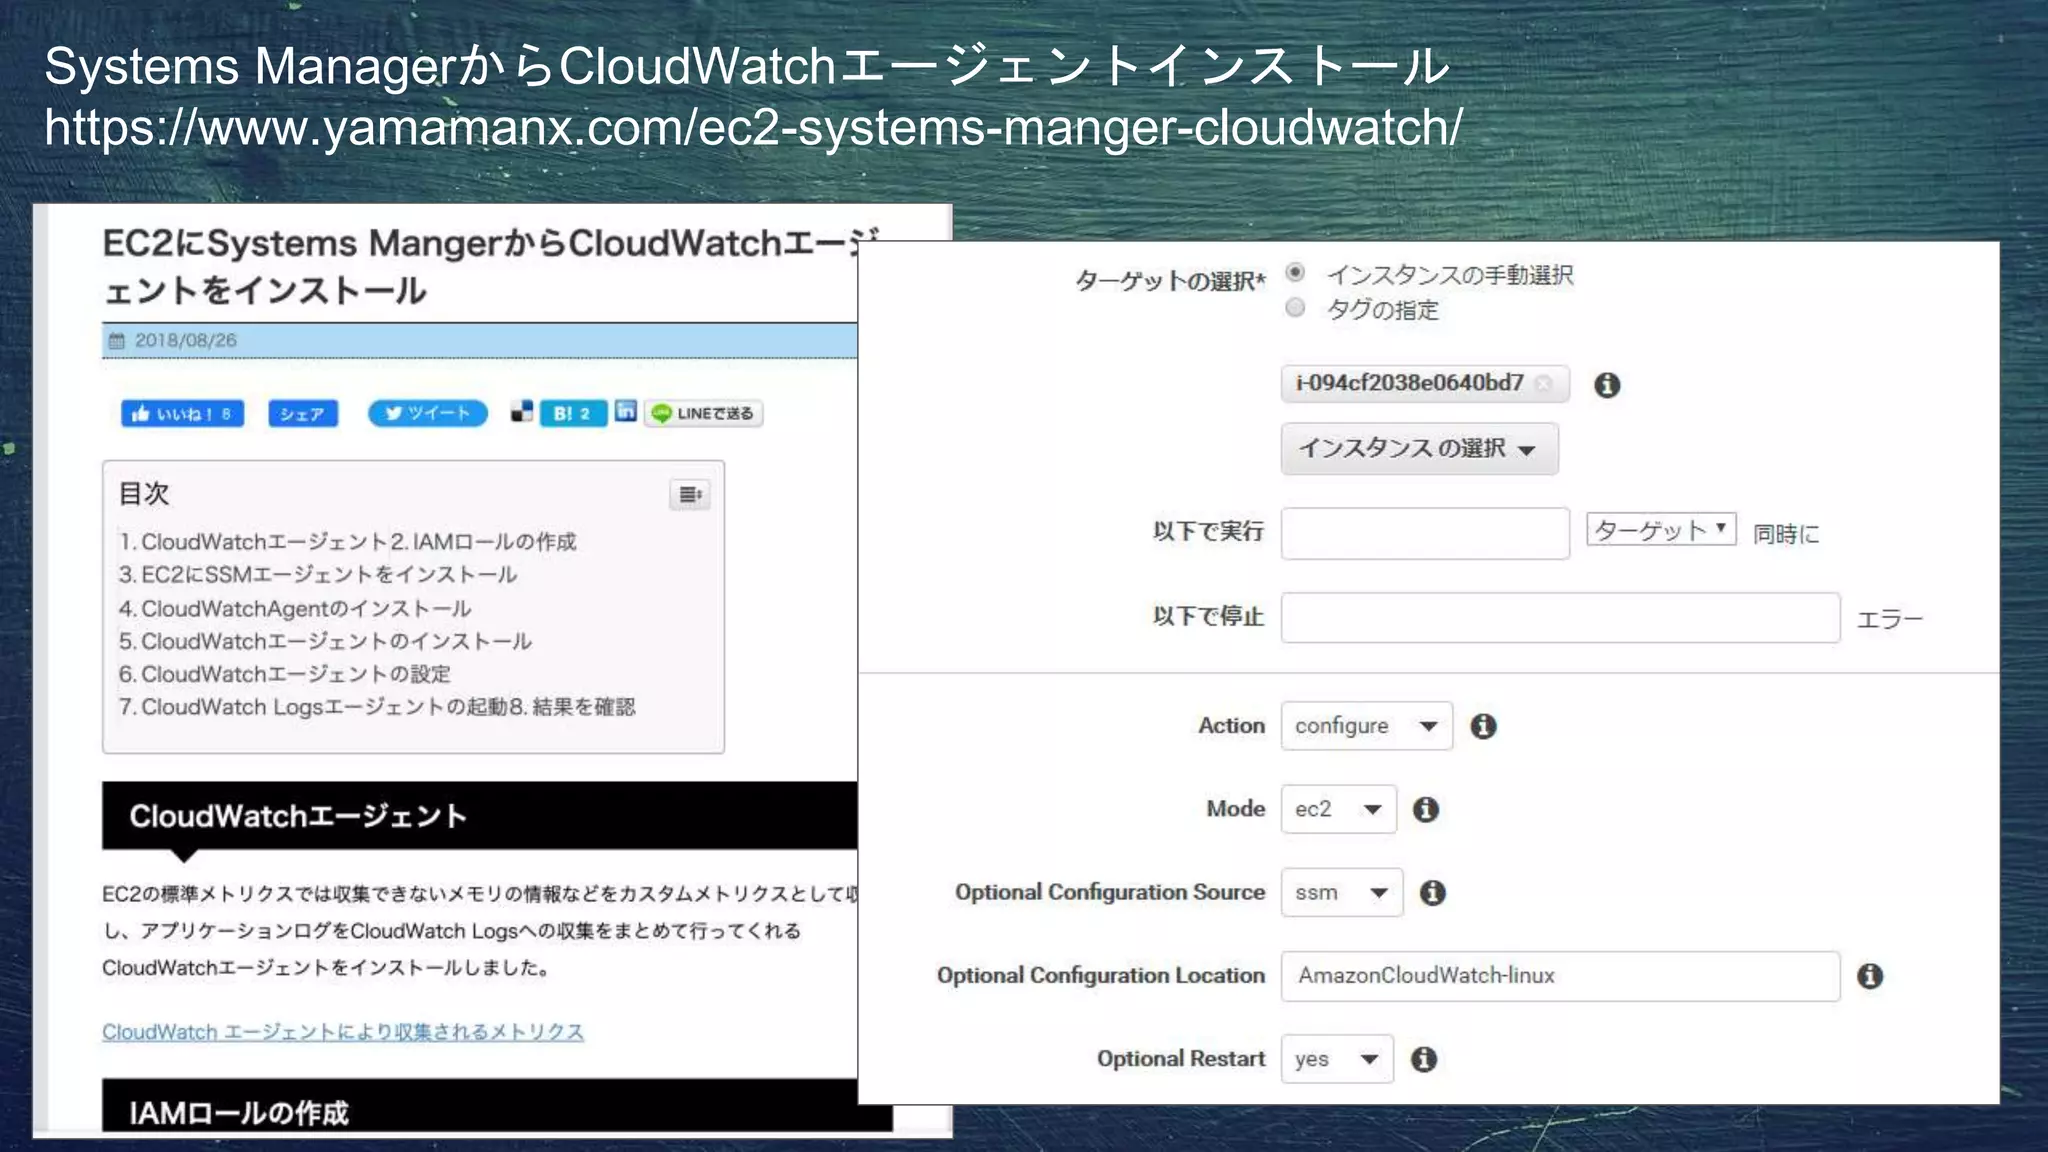Click the Facebook いいね! like button
Viewport: 2048px width, 1152px height.
(x=182, y=414)
